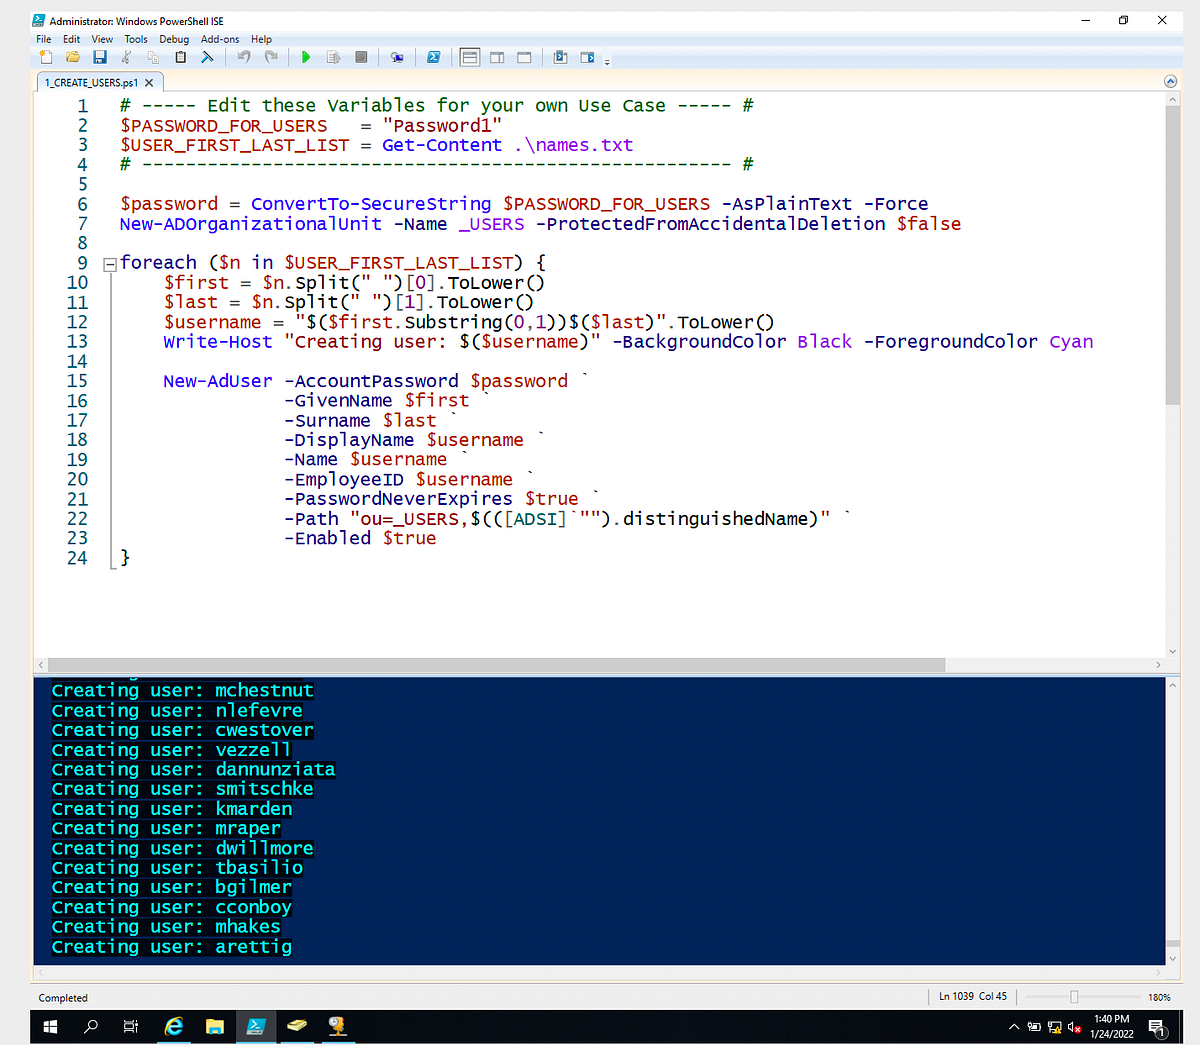Toggle the Show Script Pane Maximized layout

click(523, 57)
